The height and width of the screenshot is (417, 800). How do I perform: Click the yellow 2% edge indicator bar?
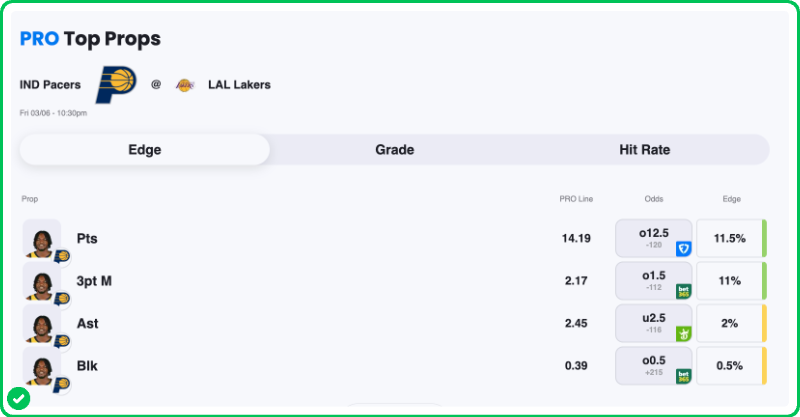(x=764, y=324)
